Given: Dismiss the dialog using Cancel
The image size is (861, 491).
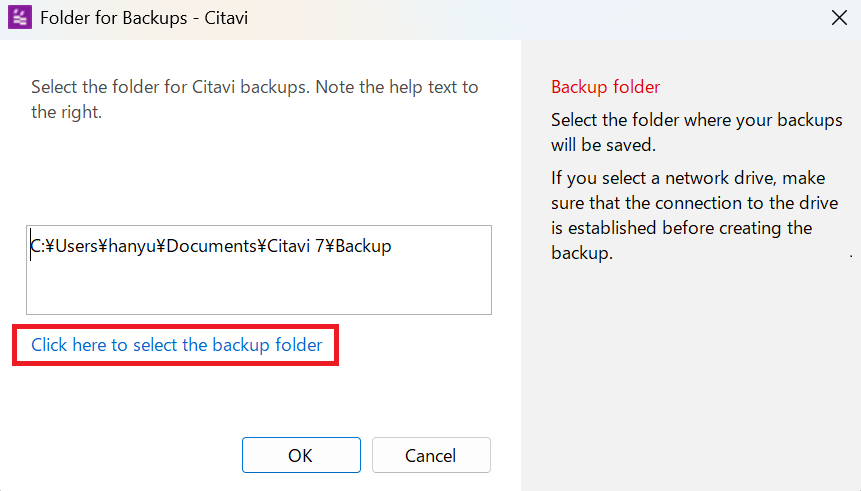Looking at the screenshot, I should [431, 455].
